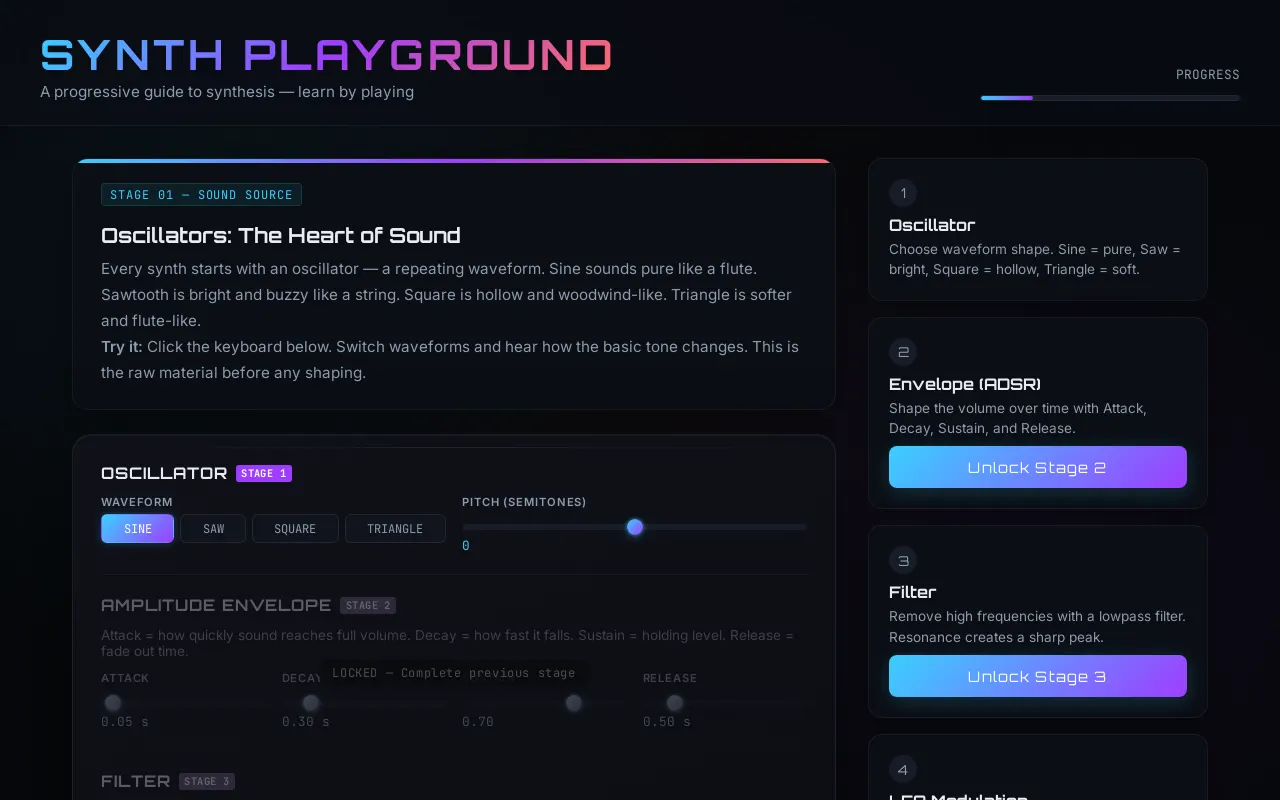Select the SINE waveform button

click(x=138, y=528)
